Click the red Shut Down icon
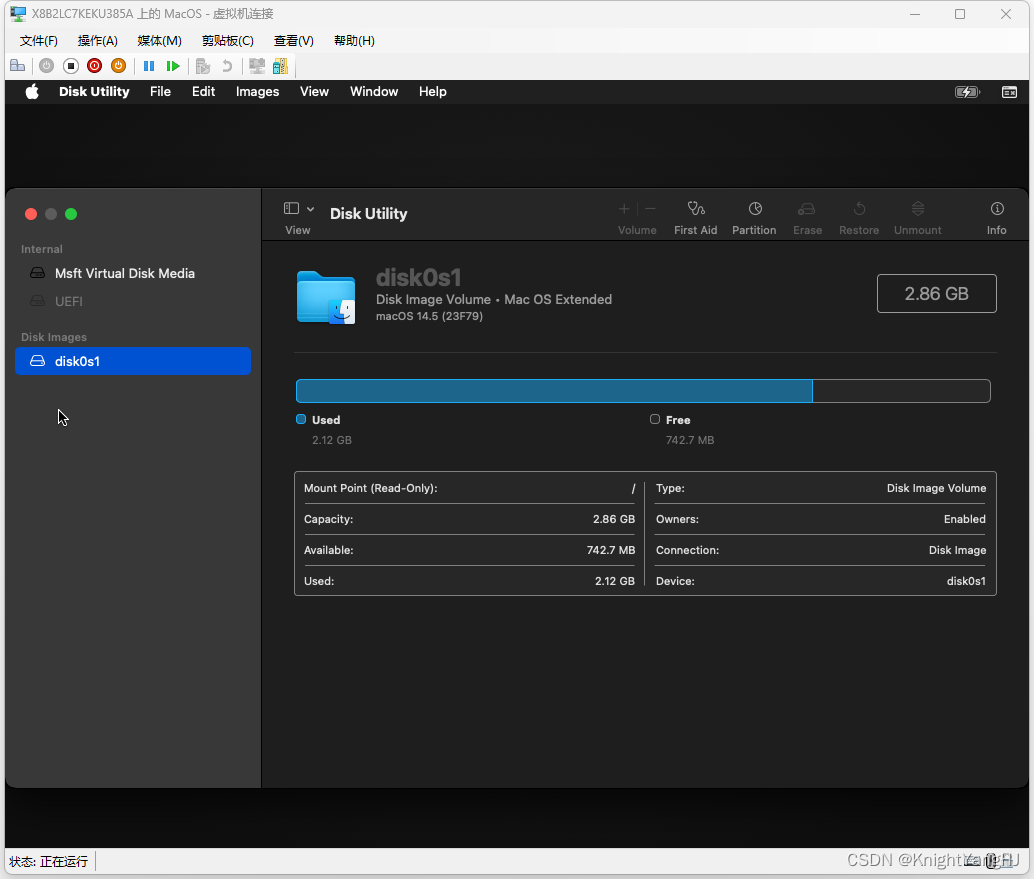Viewport: 1034px width, 879px height. click(x=94, y=66)
